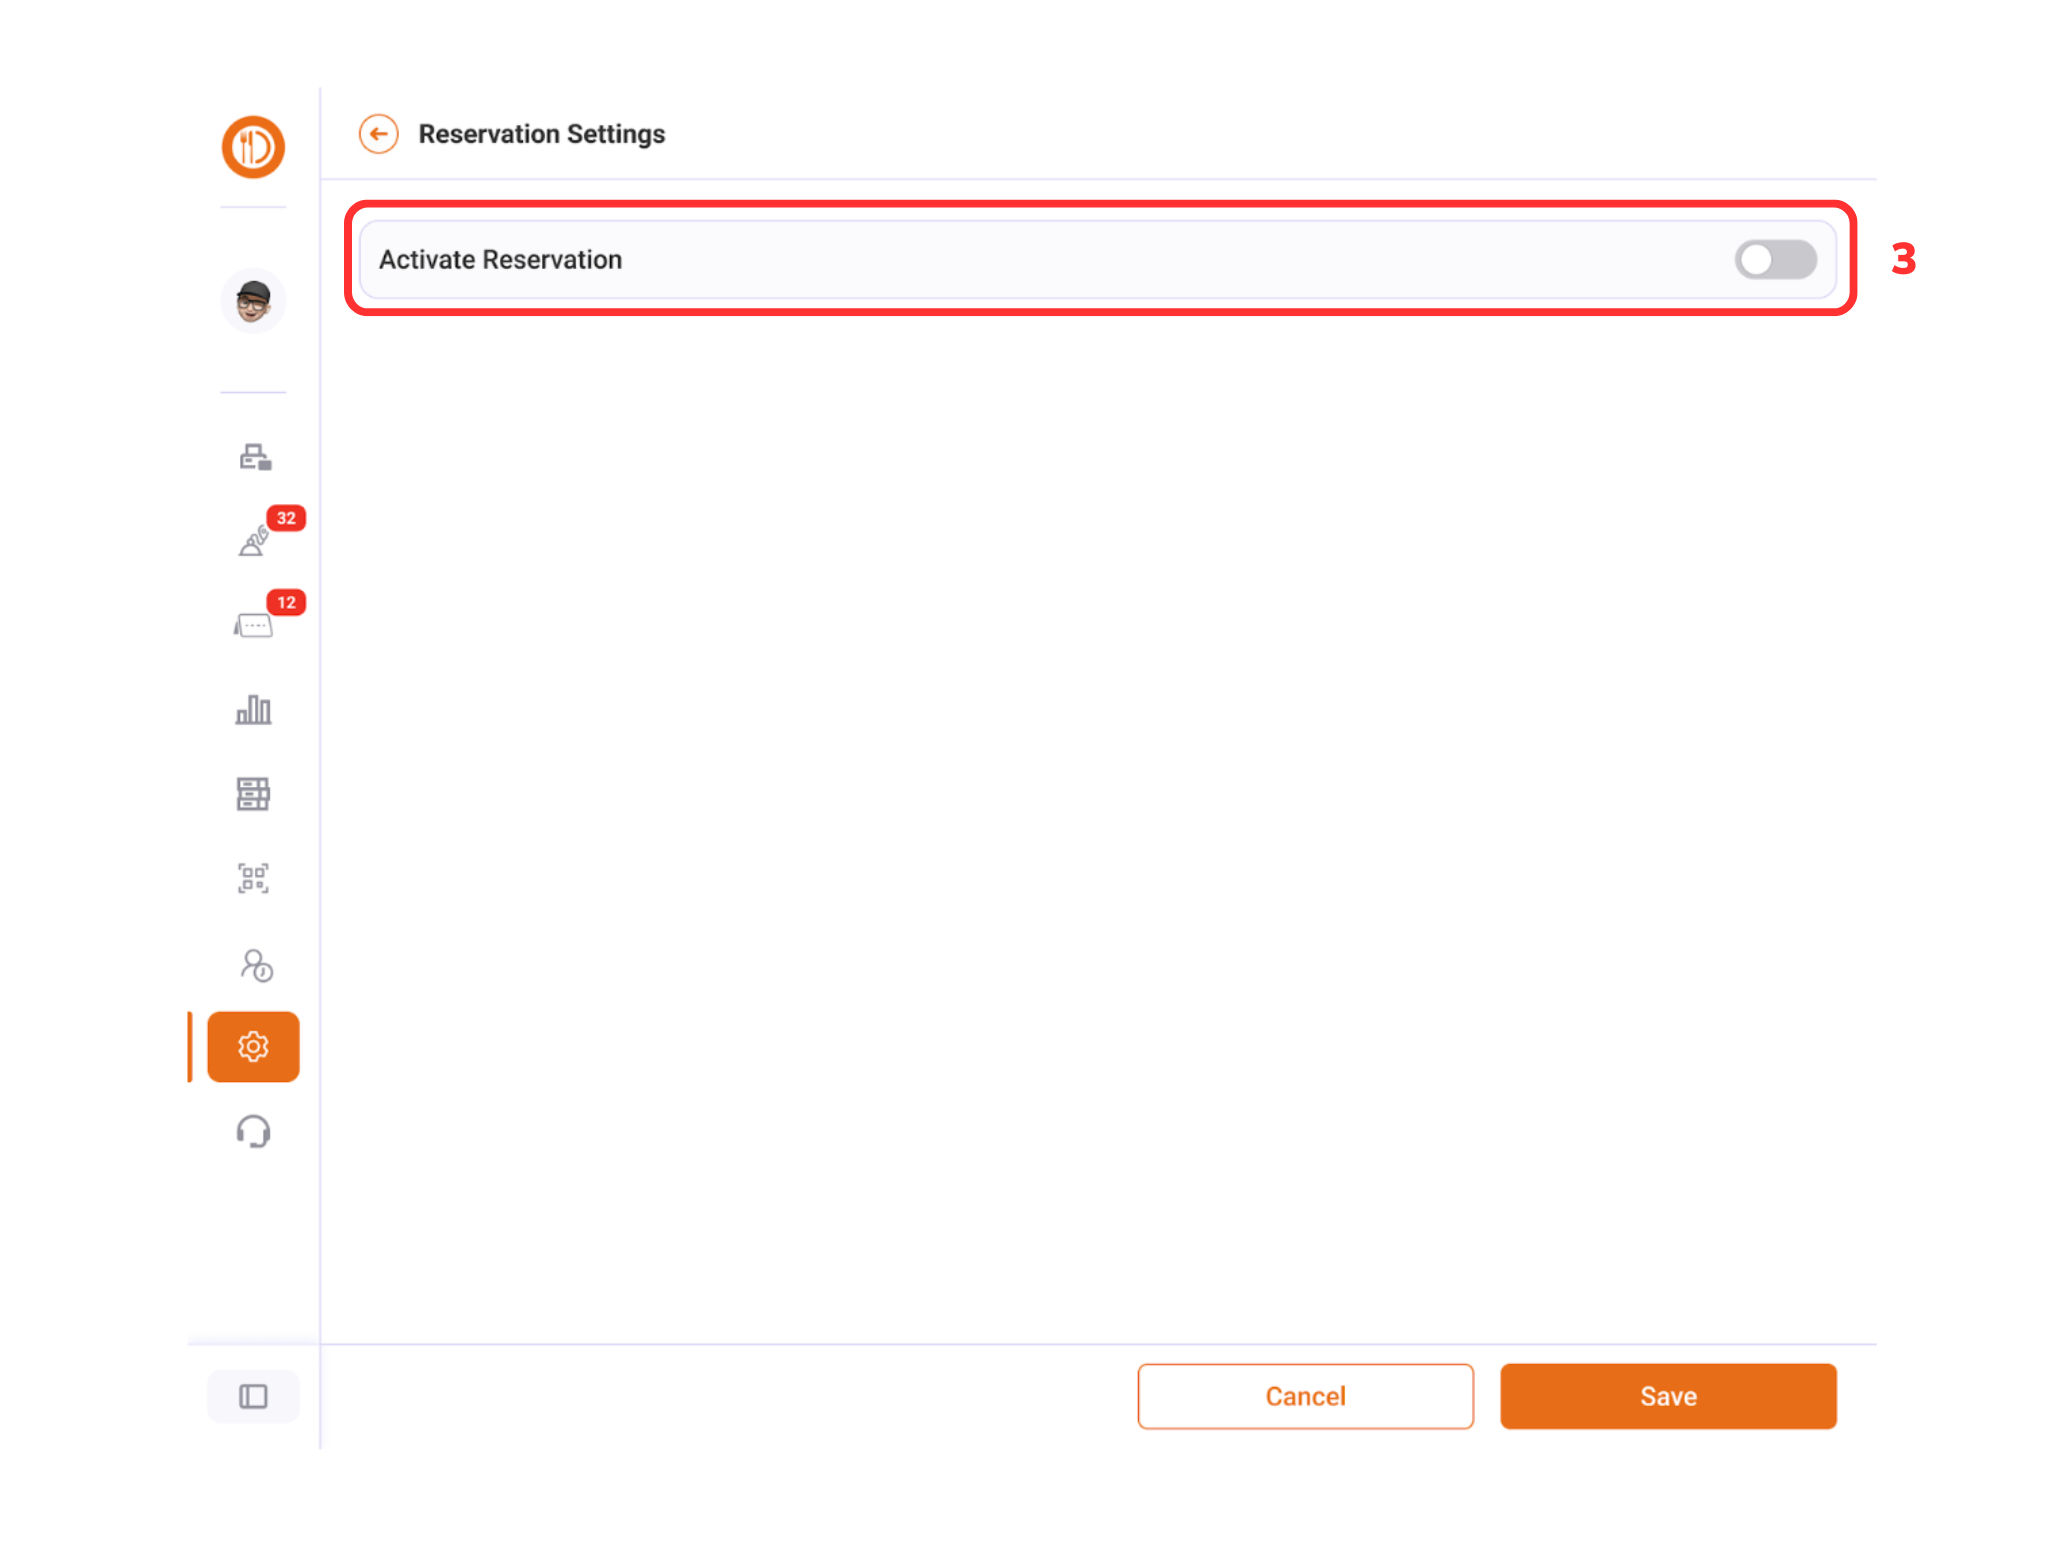This screenshot has width=2048, height=1550.
Task: Open the QR code scanner icon
Action: point(253,878)
